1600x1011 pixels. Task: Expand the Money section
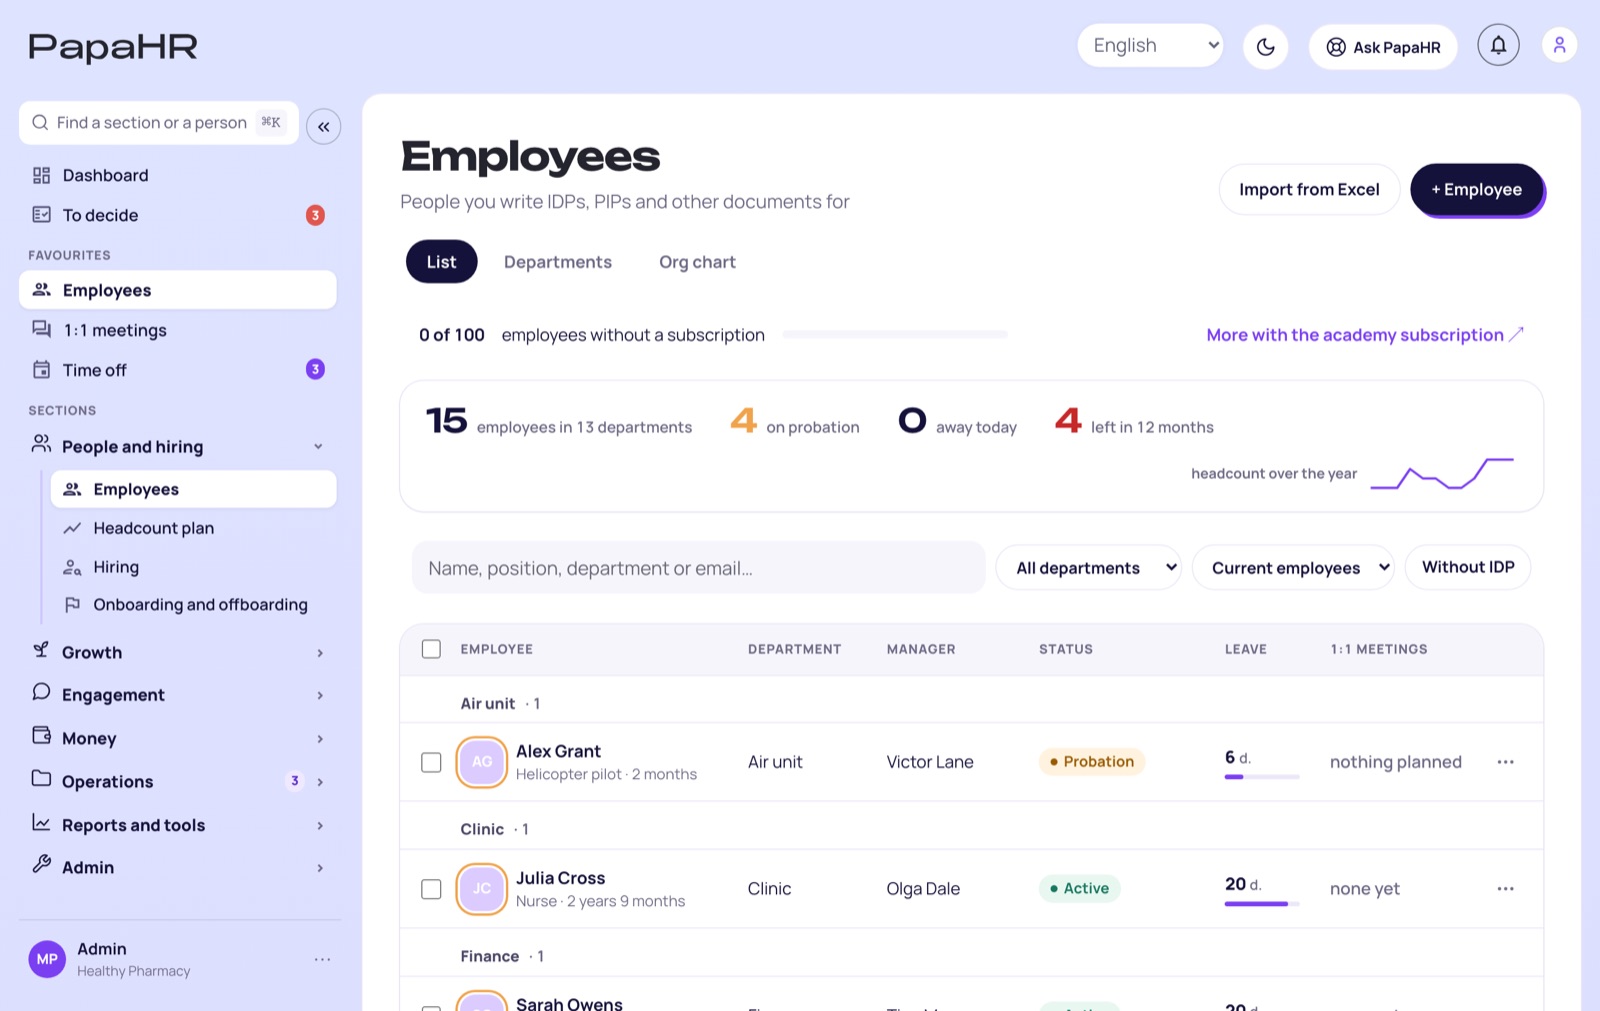tap(178, 739)
